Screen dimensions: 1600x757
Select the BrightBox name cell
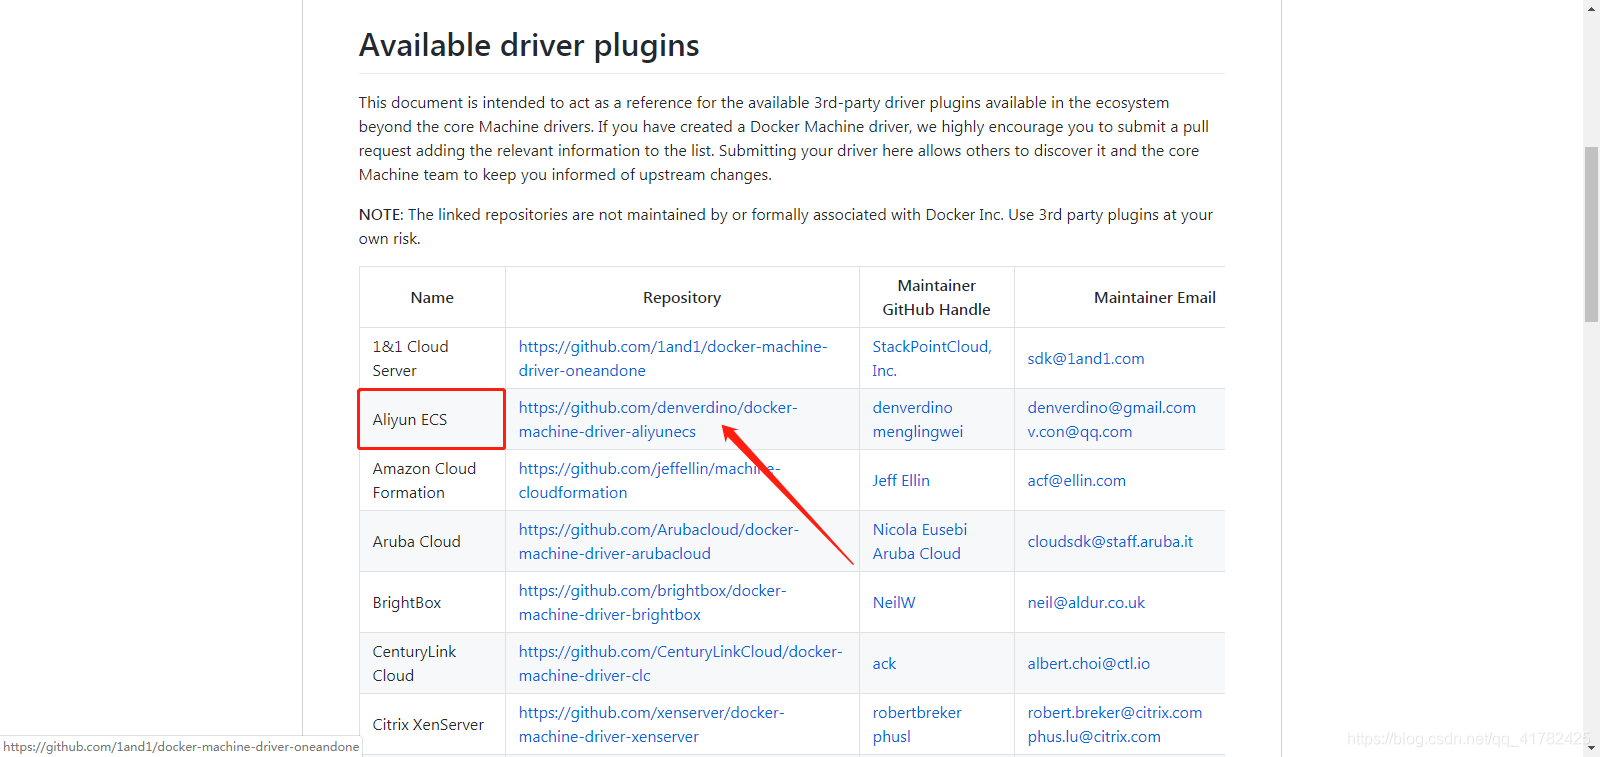pyautogui.click(x=432, y=602)
